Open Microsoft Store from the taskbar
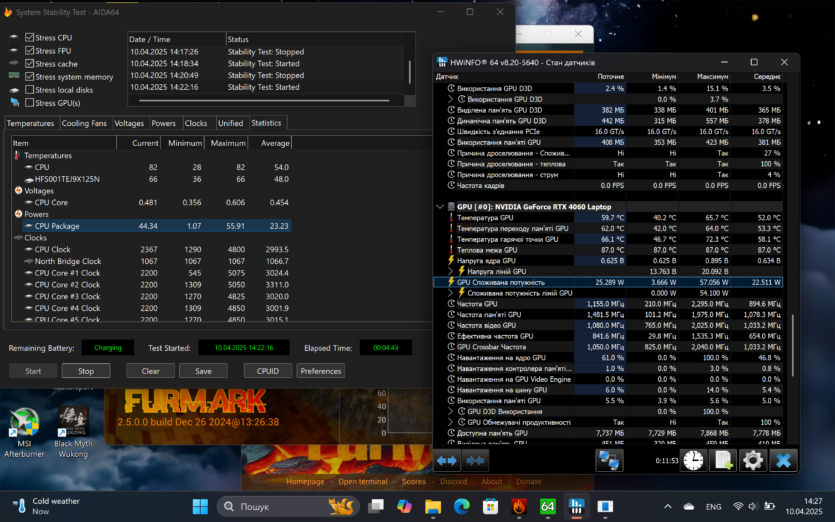 490,507
